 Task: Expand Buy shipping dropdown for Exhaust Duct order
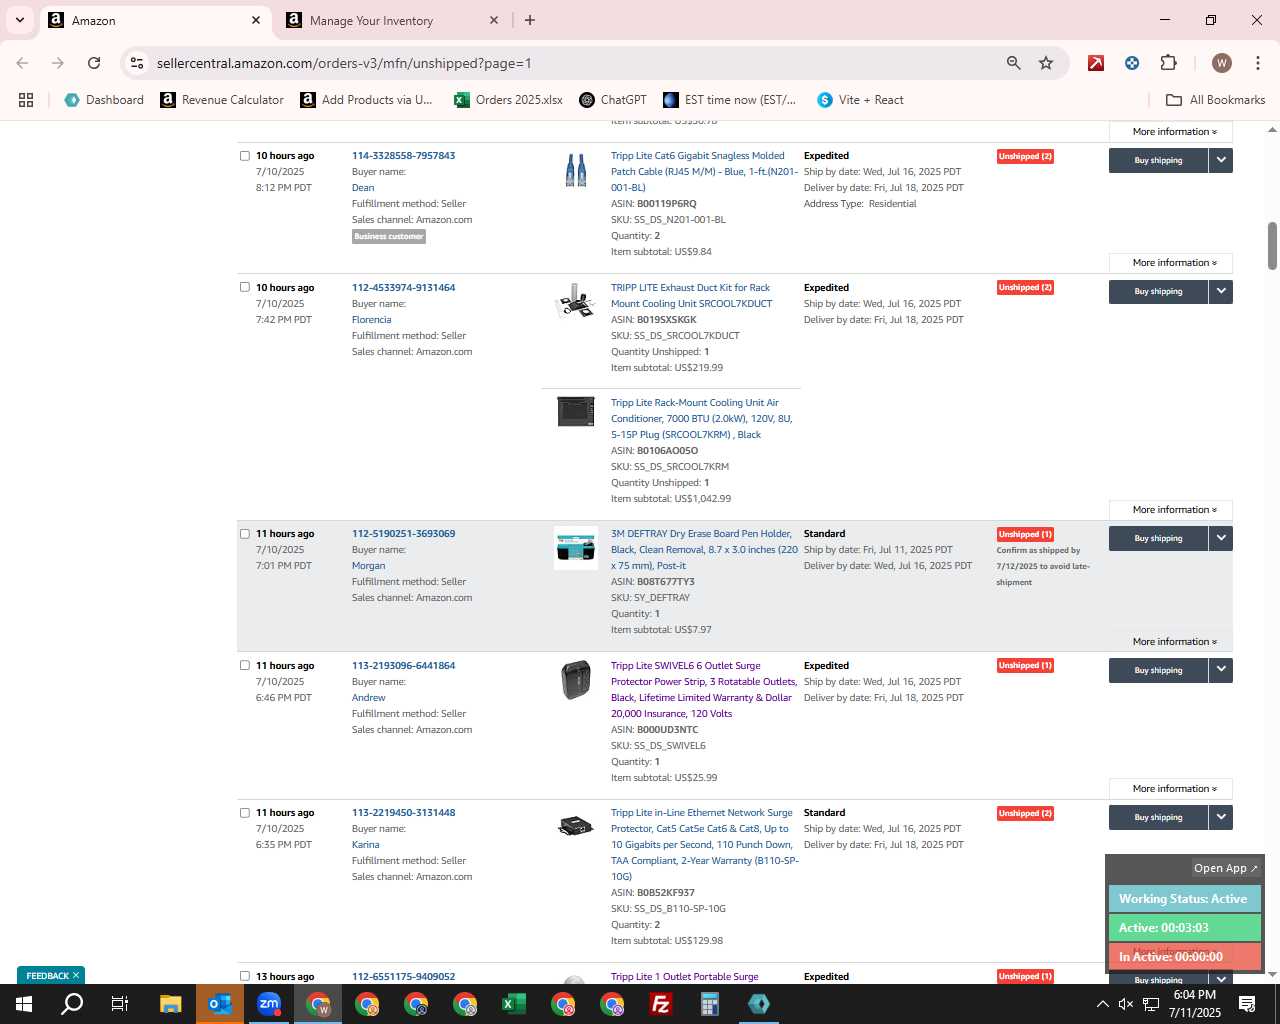coord(1221,291)
